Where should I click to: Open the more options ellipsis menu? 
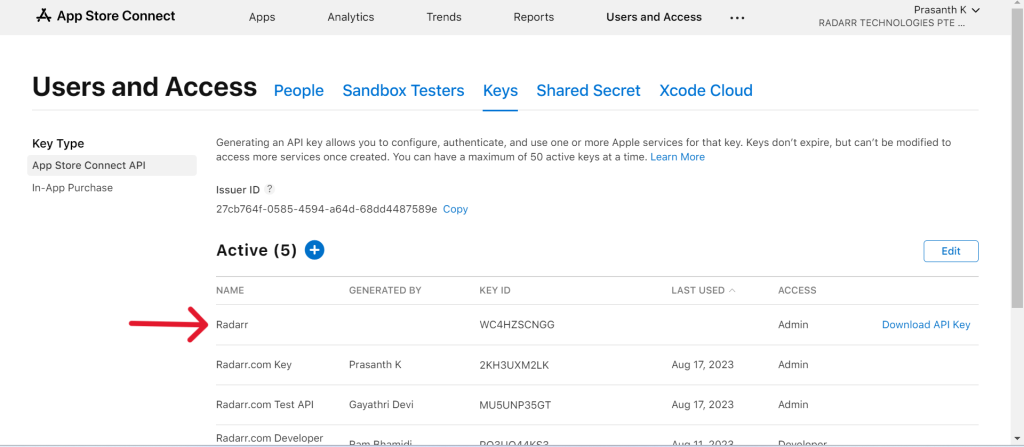tap(737, 18)
